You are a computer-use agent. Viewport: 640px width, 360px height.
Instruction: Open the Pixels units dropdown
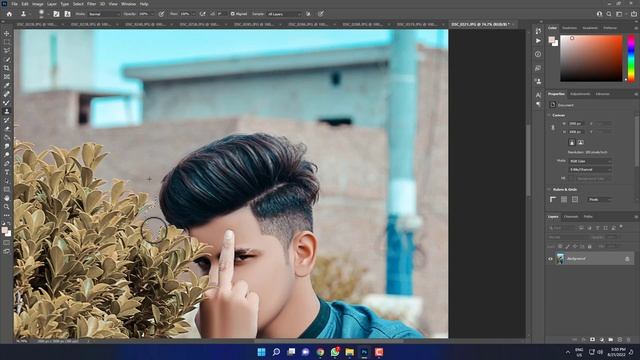599,200
